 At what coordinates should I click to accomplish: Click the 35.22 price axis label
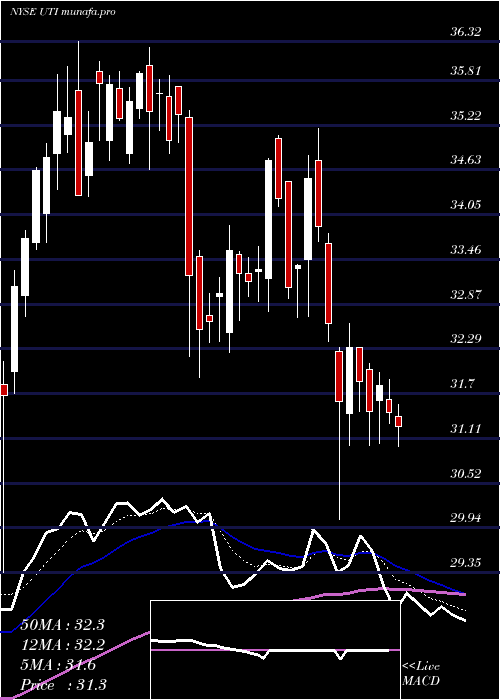pos(466,116)
